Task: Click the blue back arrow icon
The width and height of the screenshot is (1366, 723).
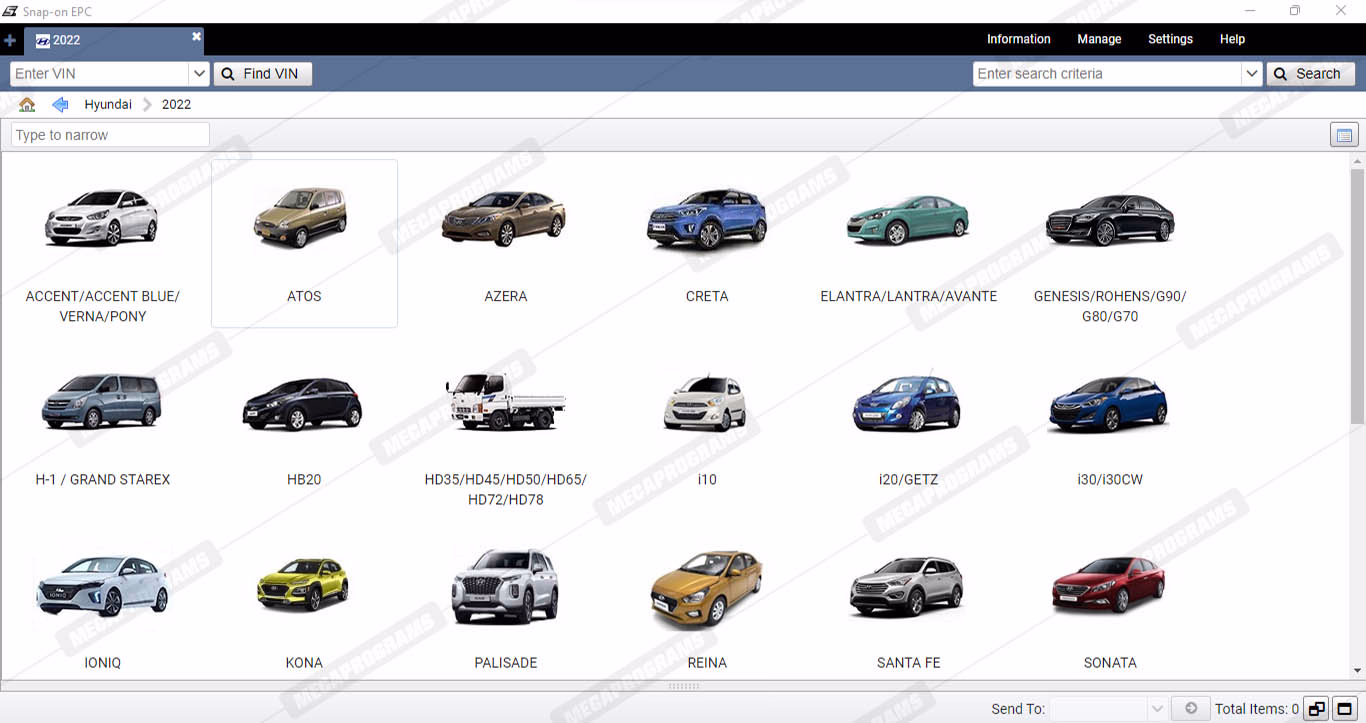Action: coord(60,105)
